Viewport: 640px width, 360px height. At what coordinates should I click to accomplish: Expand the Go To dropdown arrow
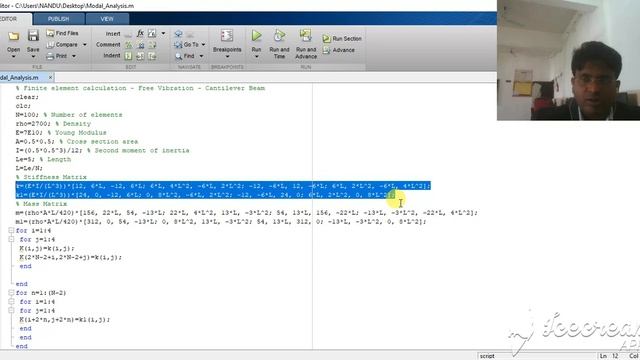203,44
